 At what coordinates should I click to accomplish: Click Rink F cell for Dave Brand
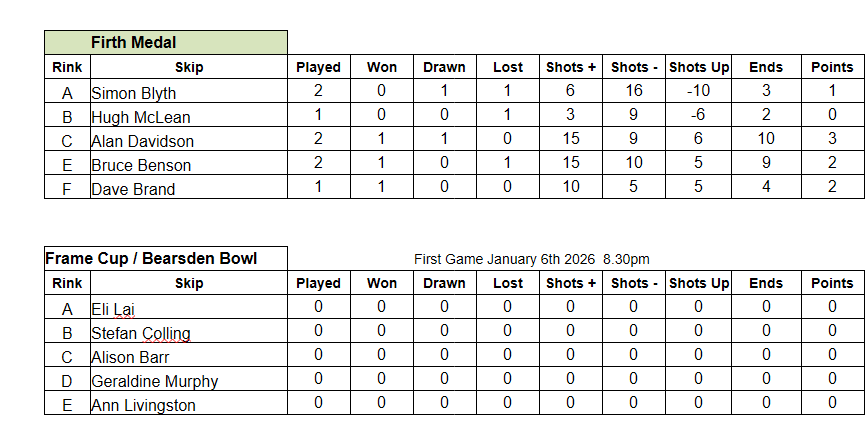tap(68, 189)
